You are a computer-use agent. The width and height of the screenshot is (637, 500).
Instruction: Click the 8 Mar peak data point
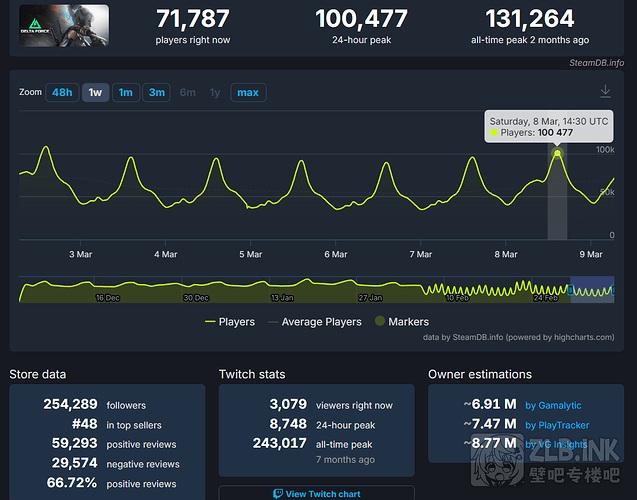[x=558, y=153]
